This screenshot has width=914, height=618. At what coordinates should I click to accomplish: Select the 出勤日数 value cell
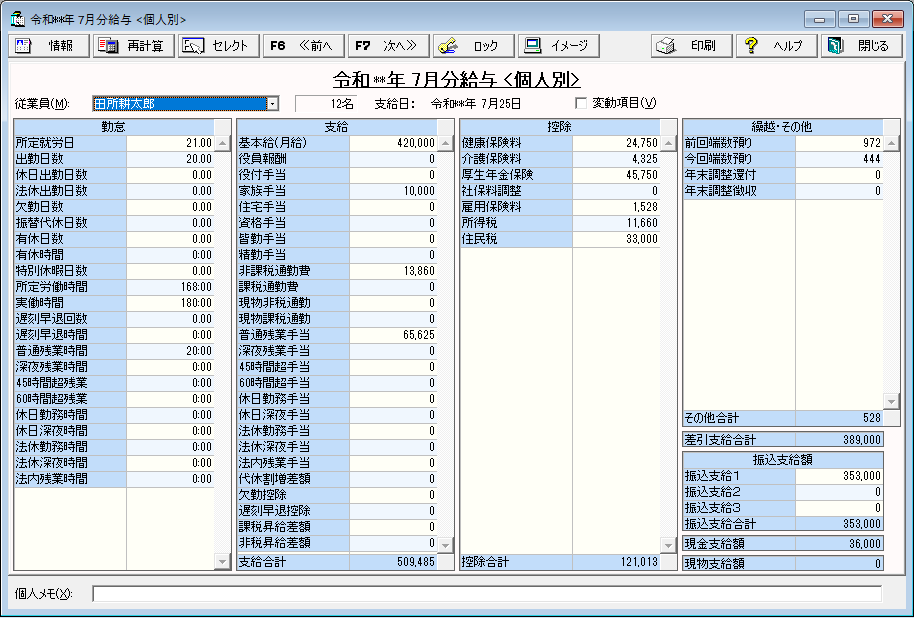(171, 159)
